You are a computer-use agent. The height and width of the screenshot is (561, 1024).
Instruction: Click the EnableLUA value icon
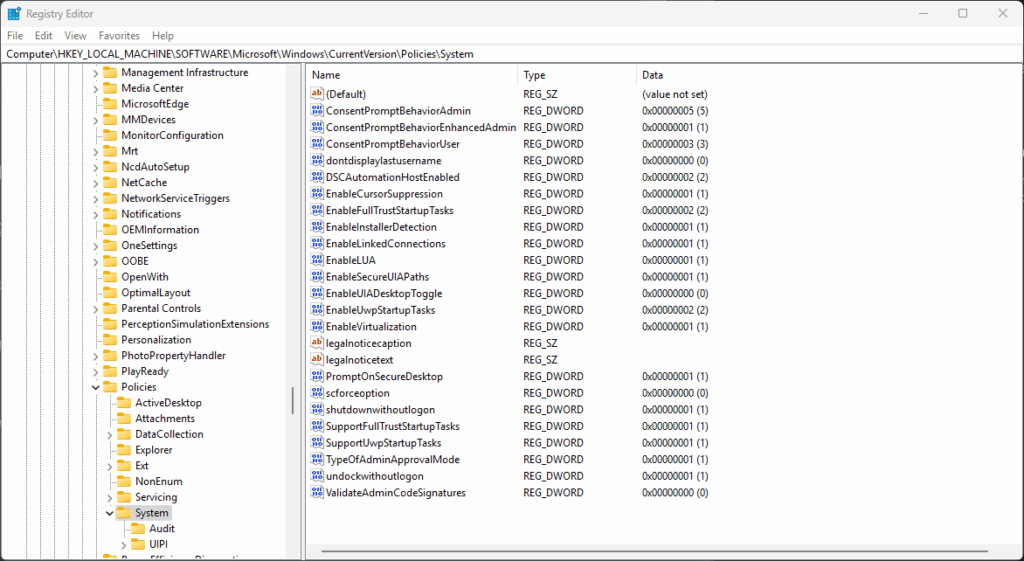(317, 260)
